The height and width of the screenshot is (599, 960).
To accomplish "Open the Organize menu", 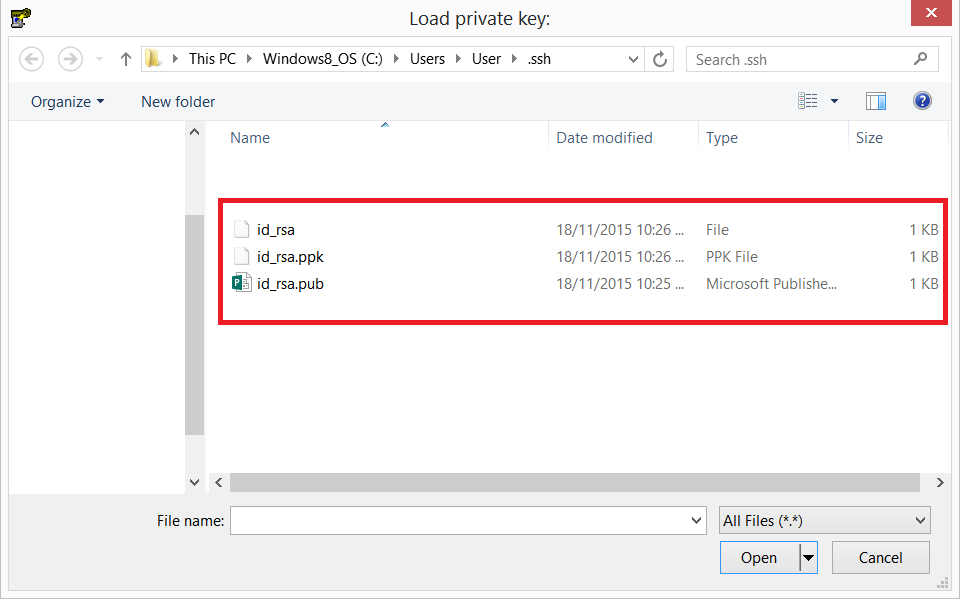I will click(x=67, y=102).
